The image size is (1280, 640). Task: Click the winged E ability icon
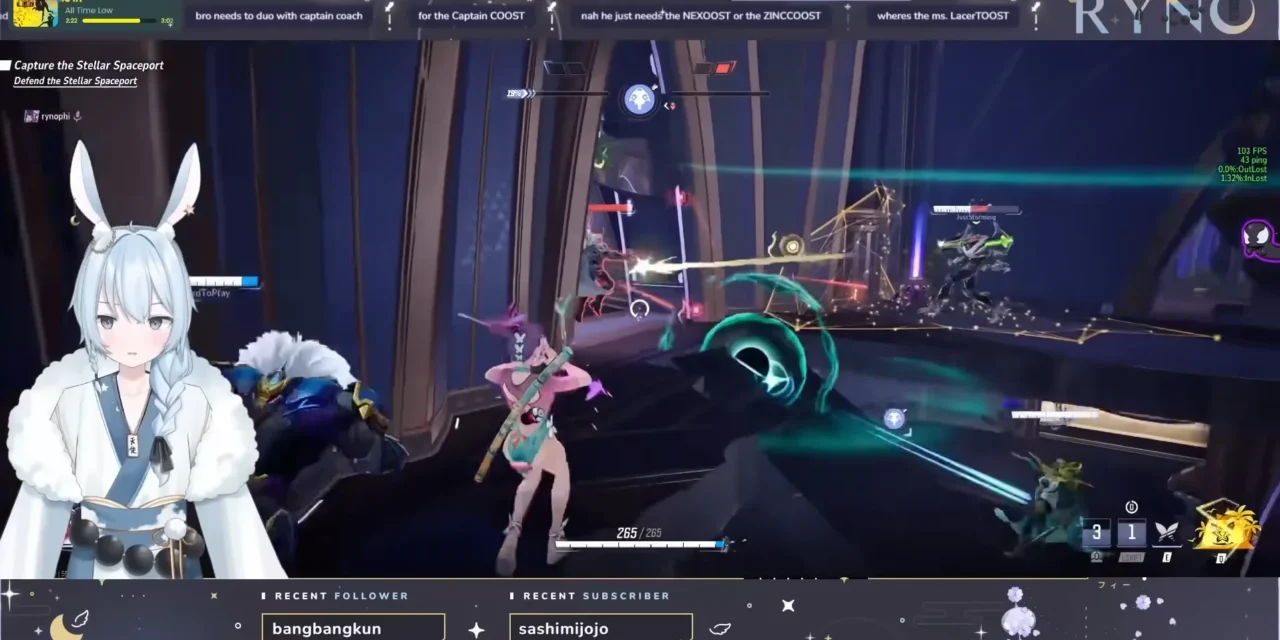click(1166, 532)
